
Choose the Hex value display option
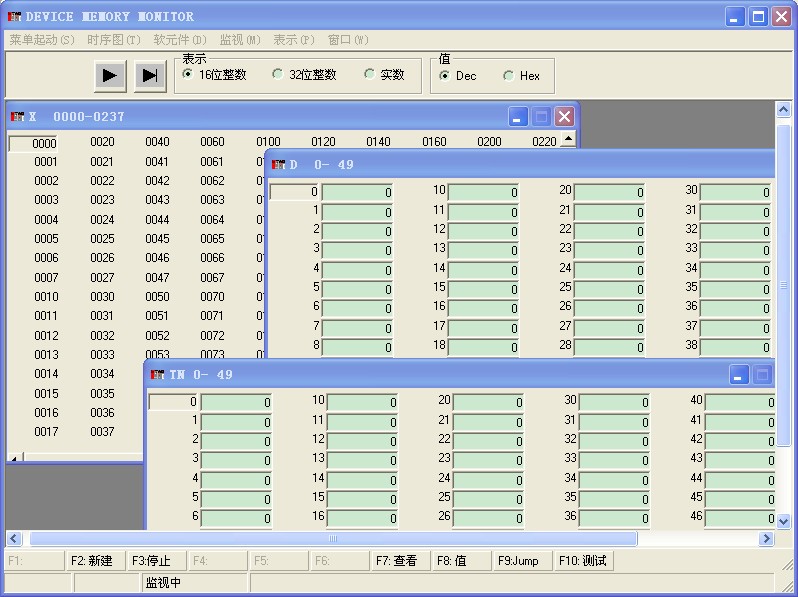(509, 76)
